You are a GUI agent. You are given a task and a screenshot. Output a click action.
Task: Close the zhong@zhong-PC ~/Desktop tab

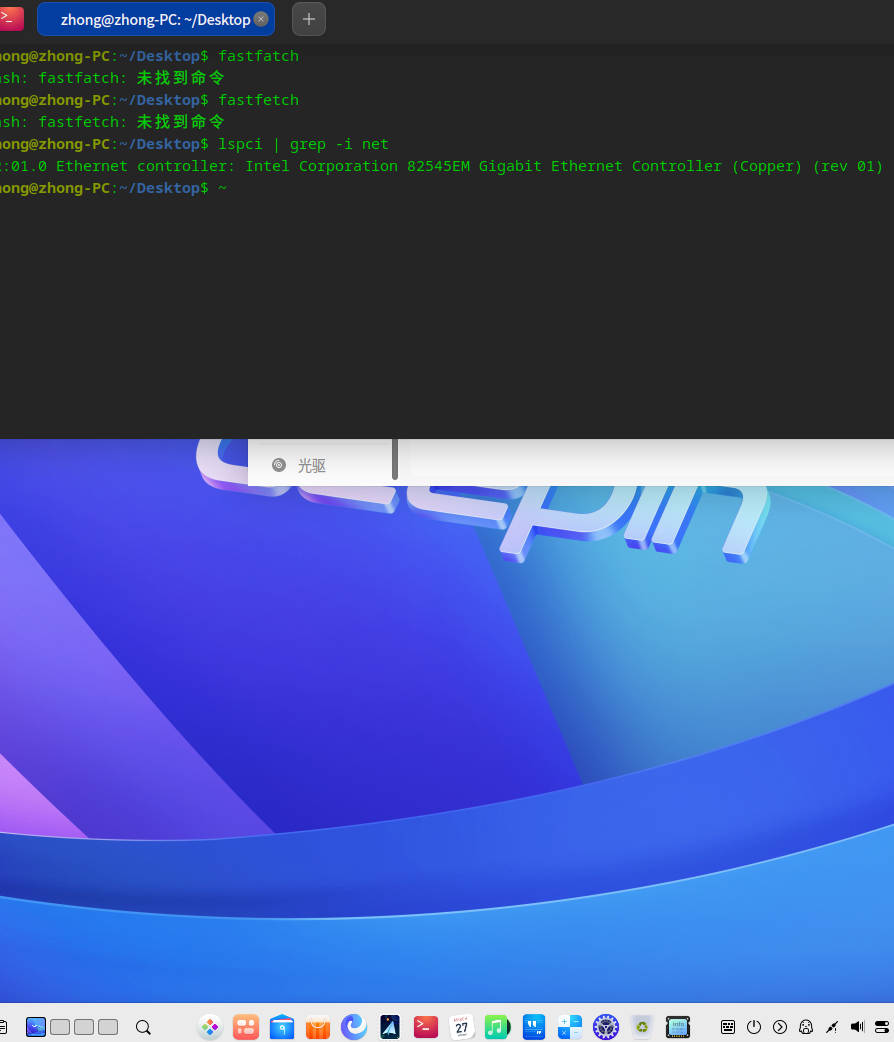[x=261, y=19]
